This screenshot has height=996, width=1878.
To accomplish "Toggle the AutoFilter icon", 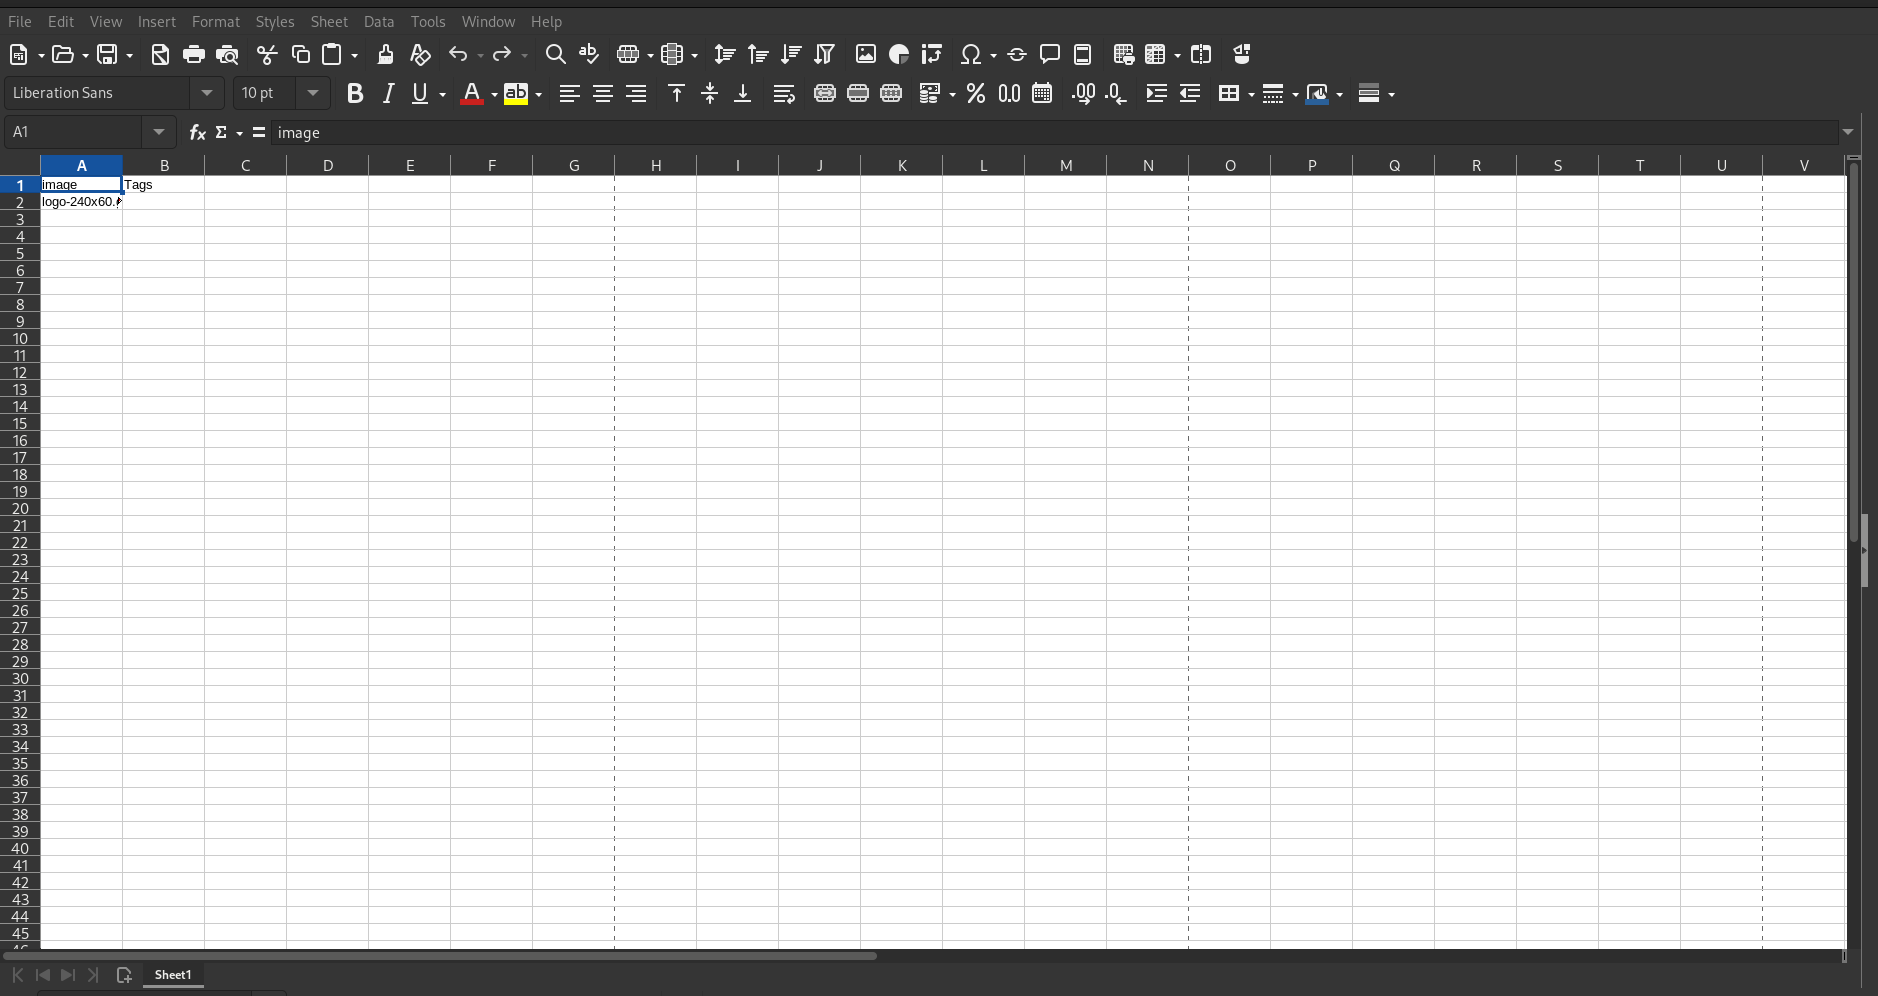I will coord(824,55).
